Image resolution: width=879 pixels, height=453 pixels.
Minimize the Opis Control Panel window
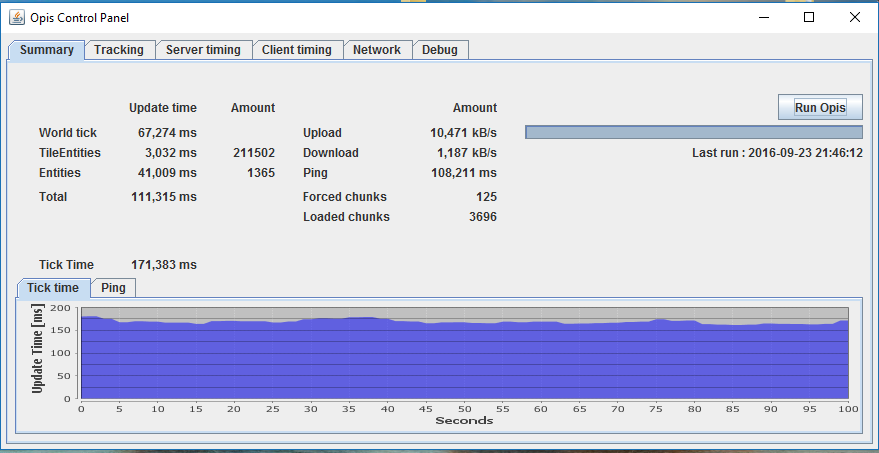(x=764, y=17)
